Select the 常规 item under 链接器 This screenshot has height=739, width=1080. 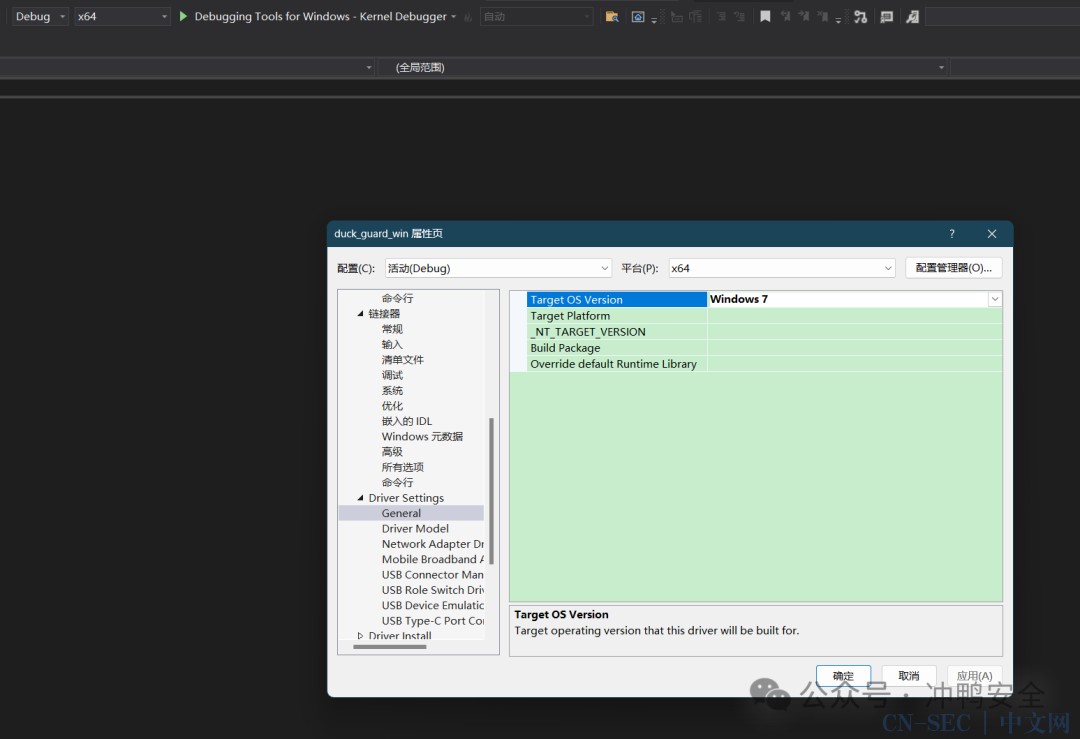[393, 329]
